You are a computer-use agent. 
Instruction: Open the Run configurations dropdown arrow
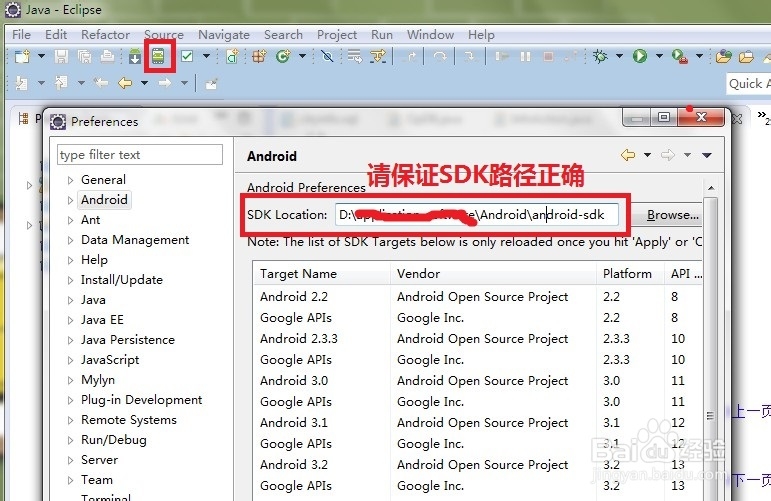pyautogui.click(x=659, y=57)
